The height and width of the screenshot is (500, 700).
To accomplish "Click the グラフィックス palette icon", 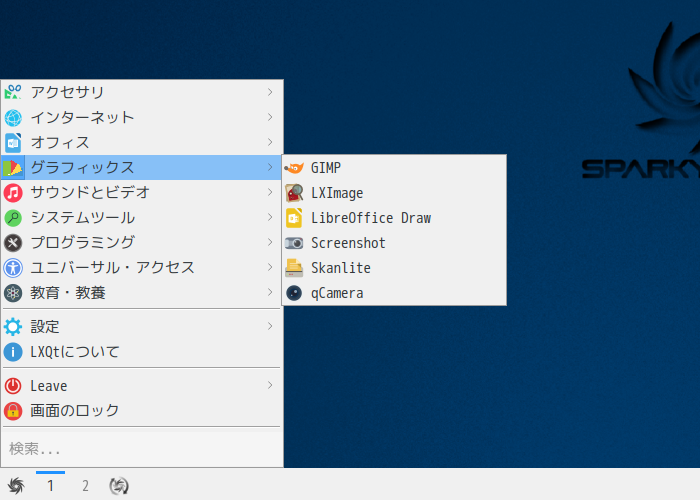I will [13, 167].
